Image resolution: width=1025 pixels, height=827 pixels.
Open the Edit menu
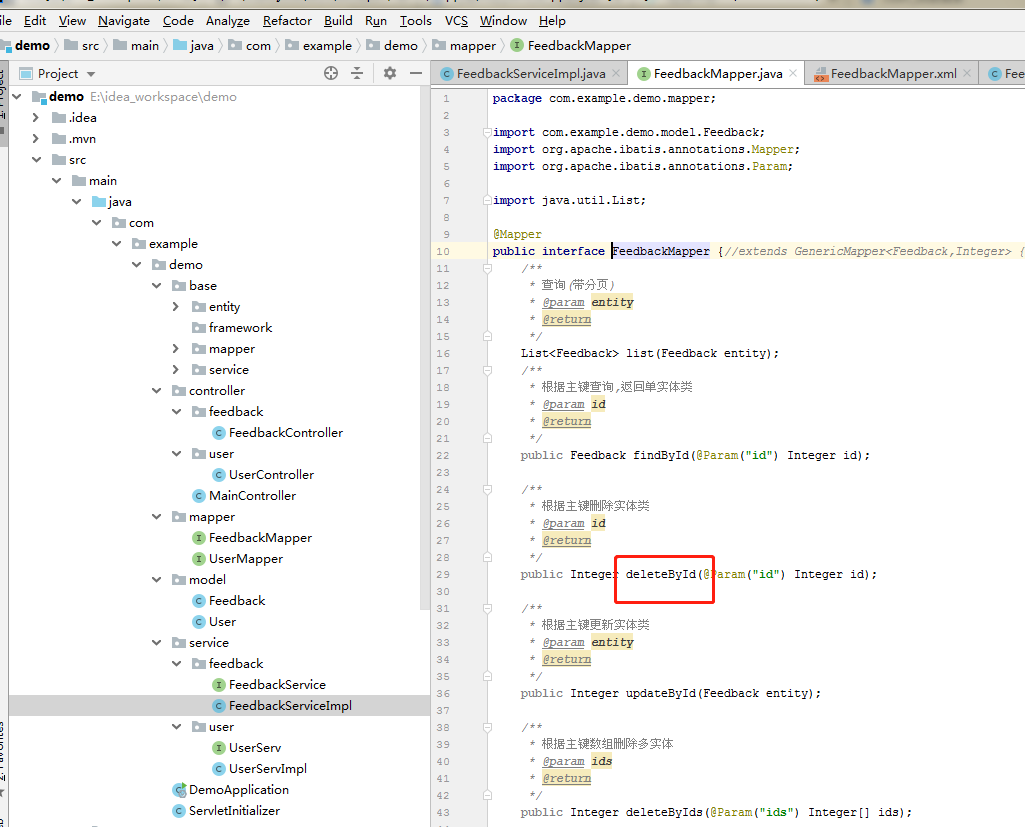[x=35, y=20]
